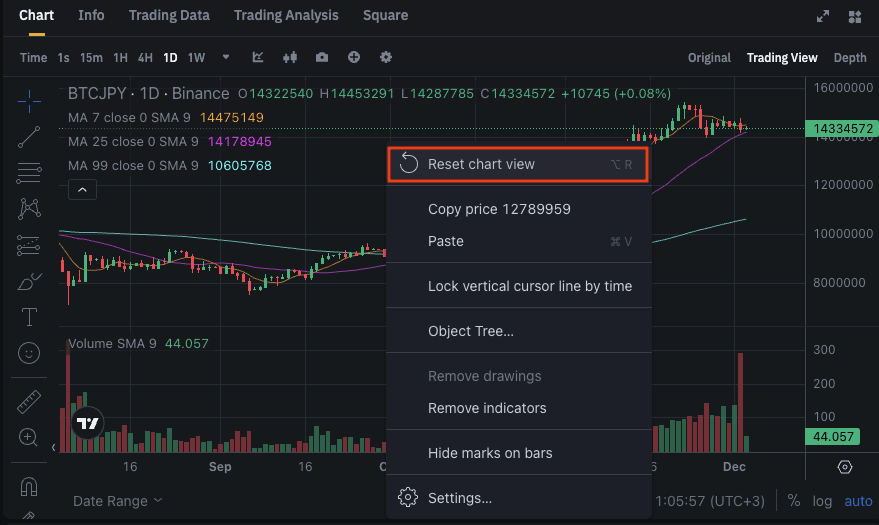Click the UTC+3 time zone display
This screenshot has height=525, width=879.
pyautogui.click(x=710, y=501)
